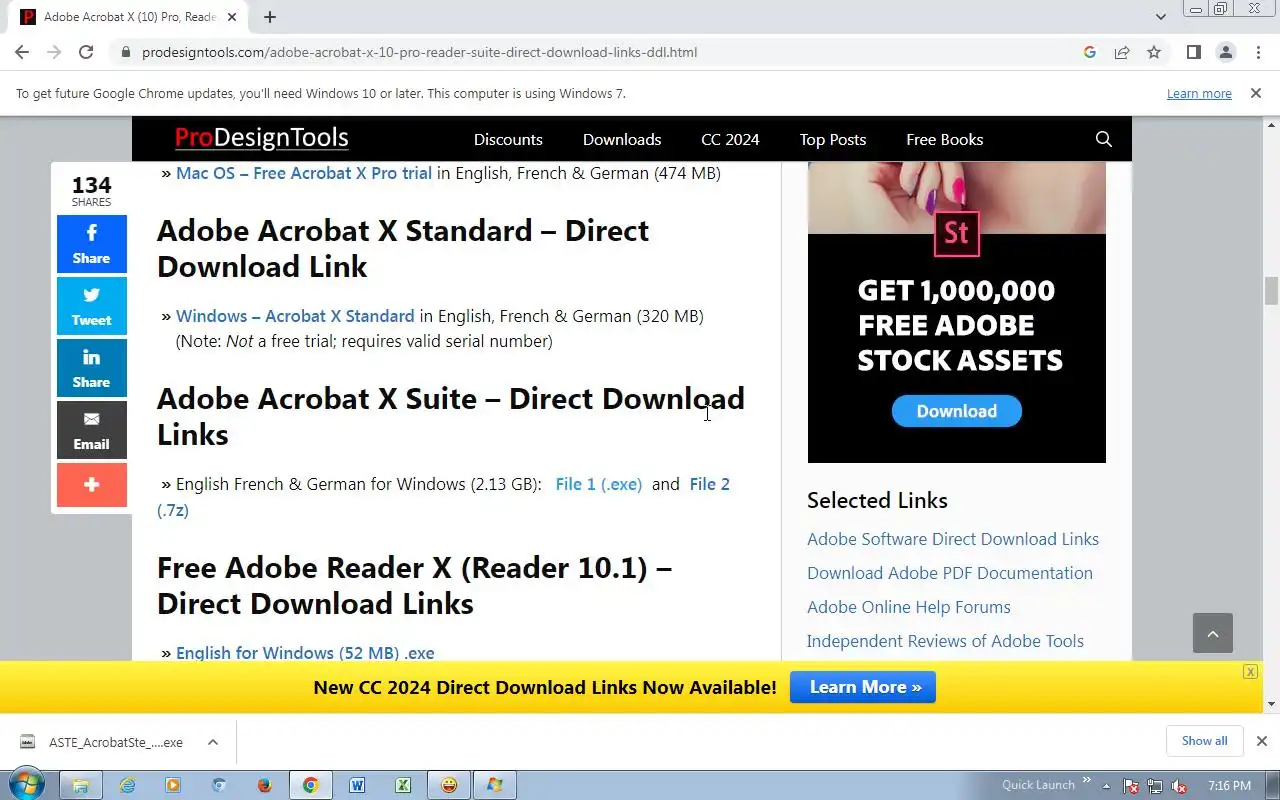Download Reader English for Windows .exe
This screenshot has height=800, width=1280.
point(305,652)
